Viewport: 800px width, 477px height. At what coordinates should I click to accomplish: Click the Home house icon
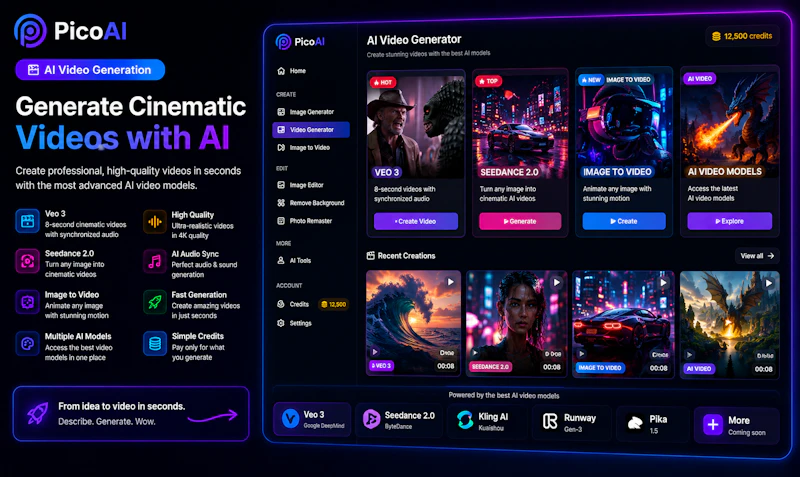pos(281,71)
